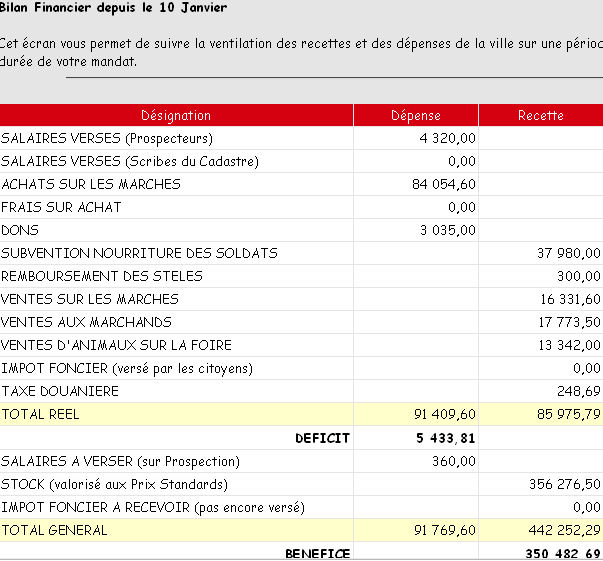Click the 13 342,00 revenue value

click(570, 345)
